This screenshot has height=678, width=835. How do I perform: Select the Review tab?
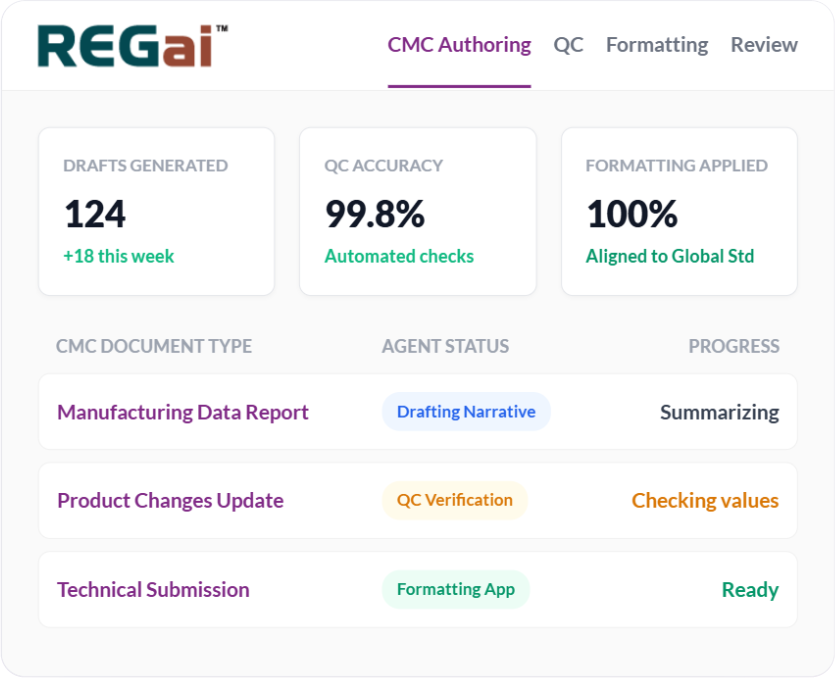click(x=763, y=45)
